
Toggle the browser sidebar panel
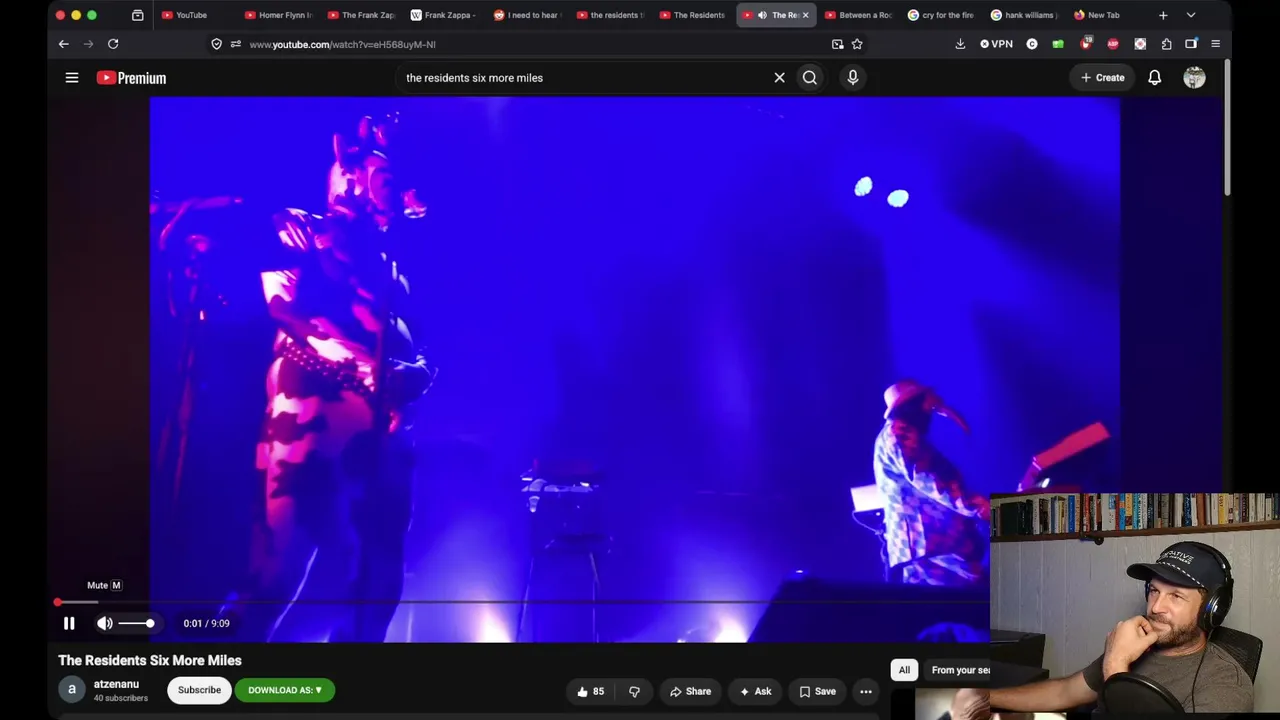coord(1191,44)
